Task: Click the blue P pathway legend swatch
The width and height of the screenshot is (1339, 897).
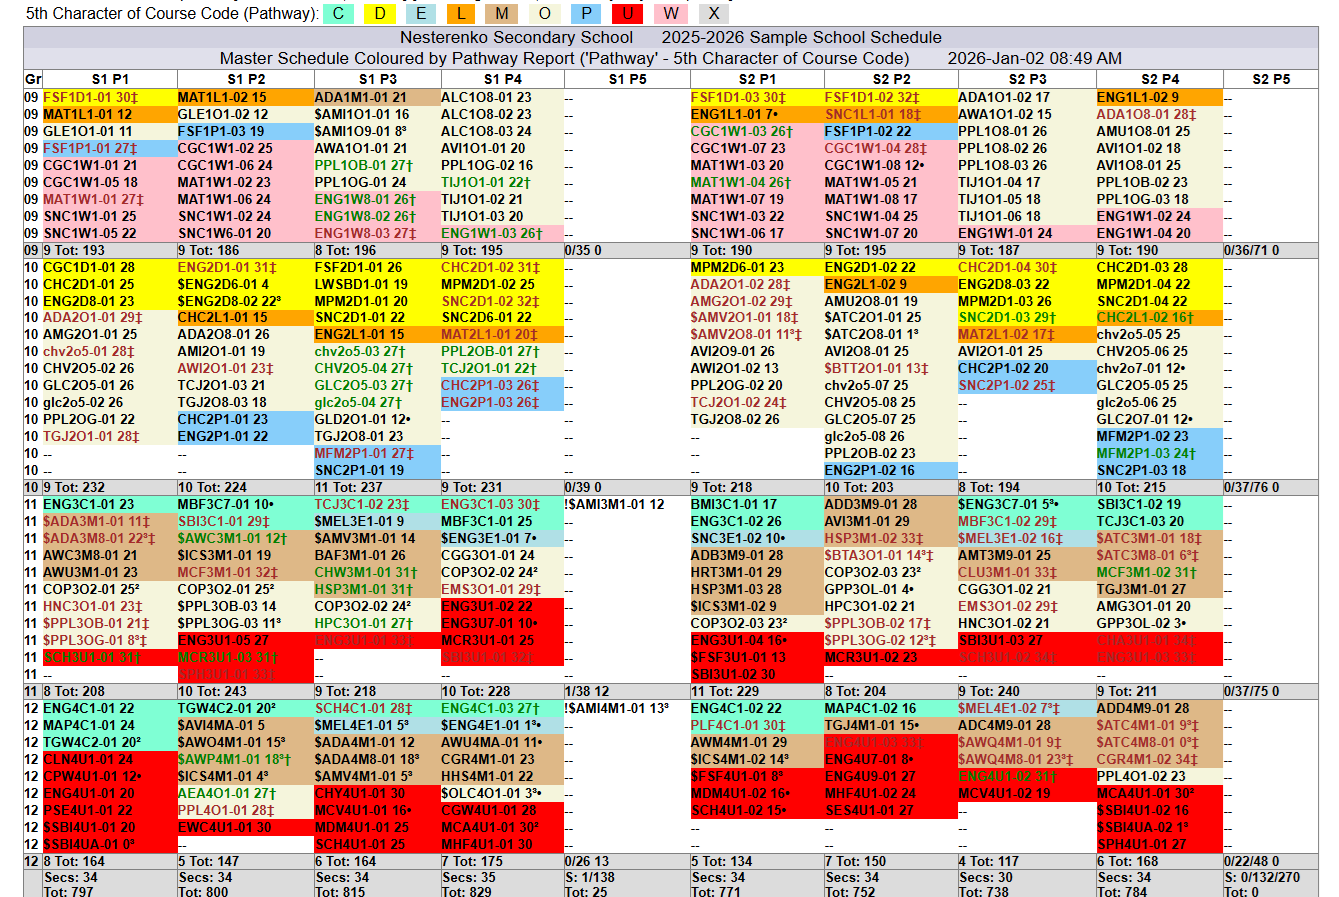Action: (x=586, y=13)
